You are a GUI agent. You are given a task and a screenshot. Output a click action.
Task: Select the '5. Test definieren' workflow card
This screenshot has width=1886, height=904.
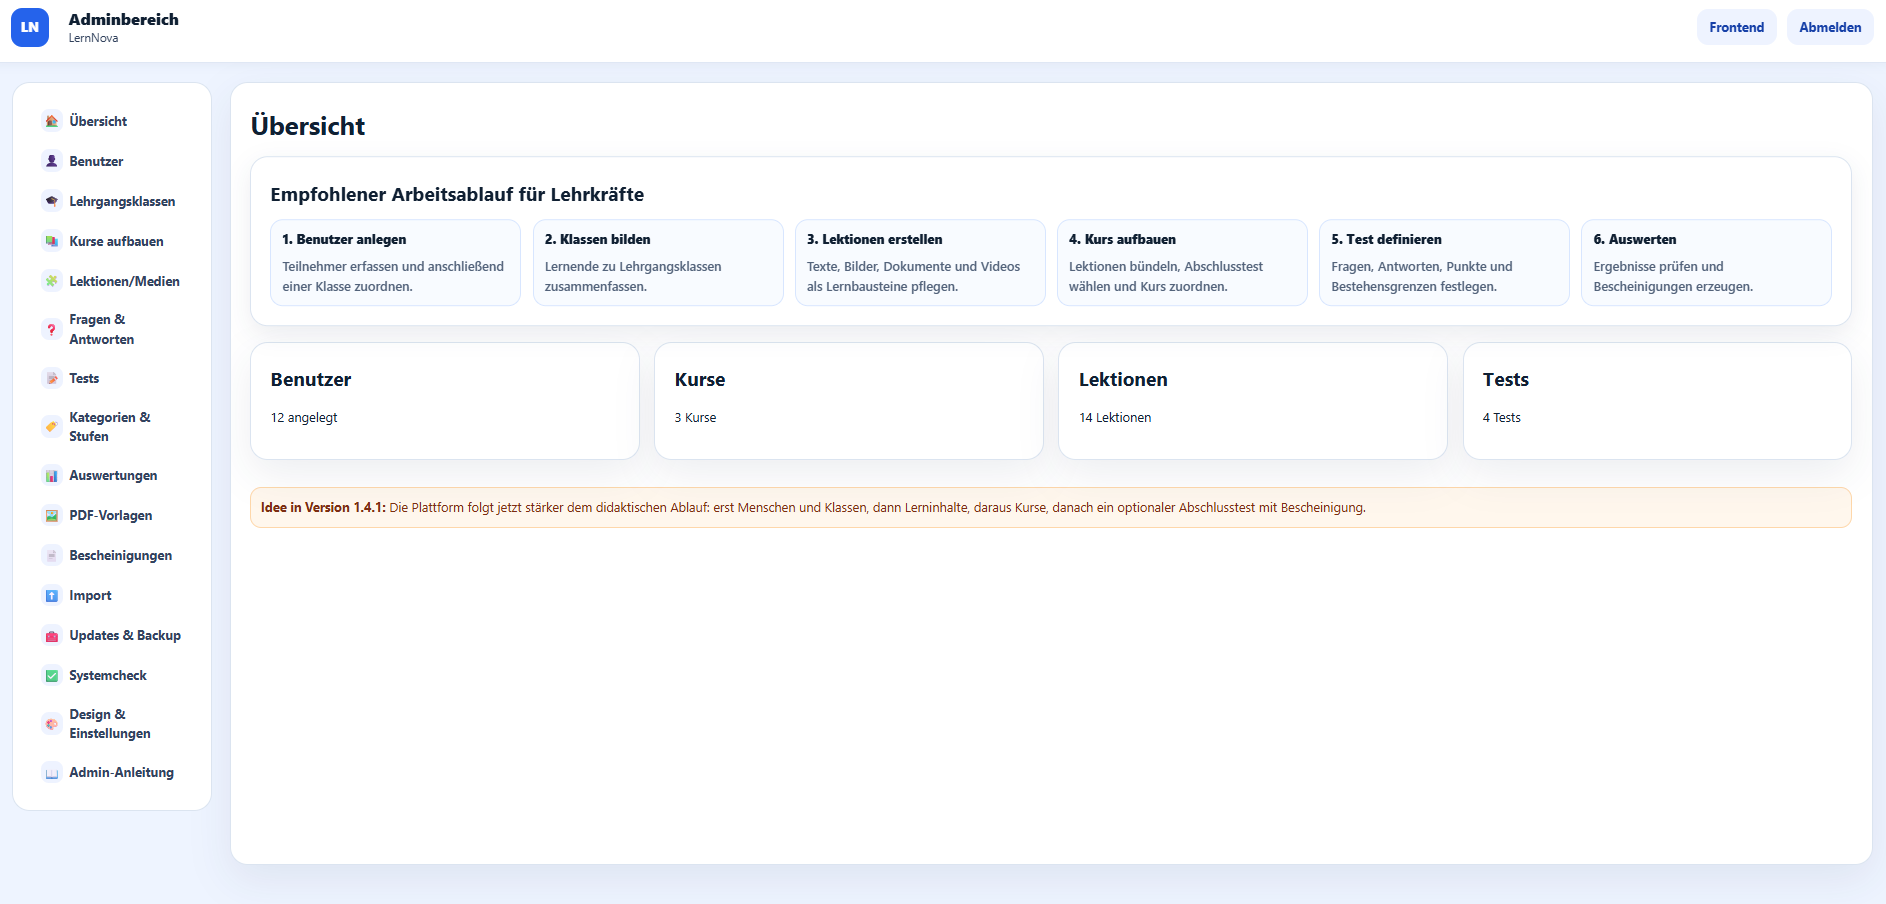(1444, 263)
